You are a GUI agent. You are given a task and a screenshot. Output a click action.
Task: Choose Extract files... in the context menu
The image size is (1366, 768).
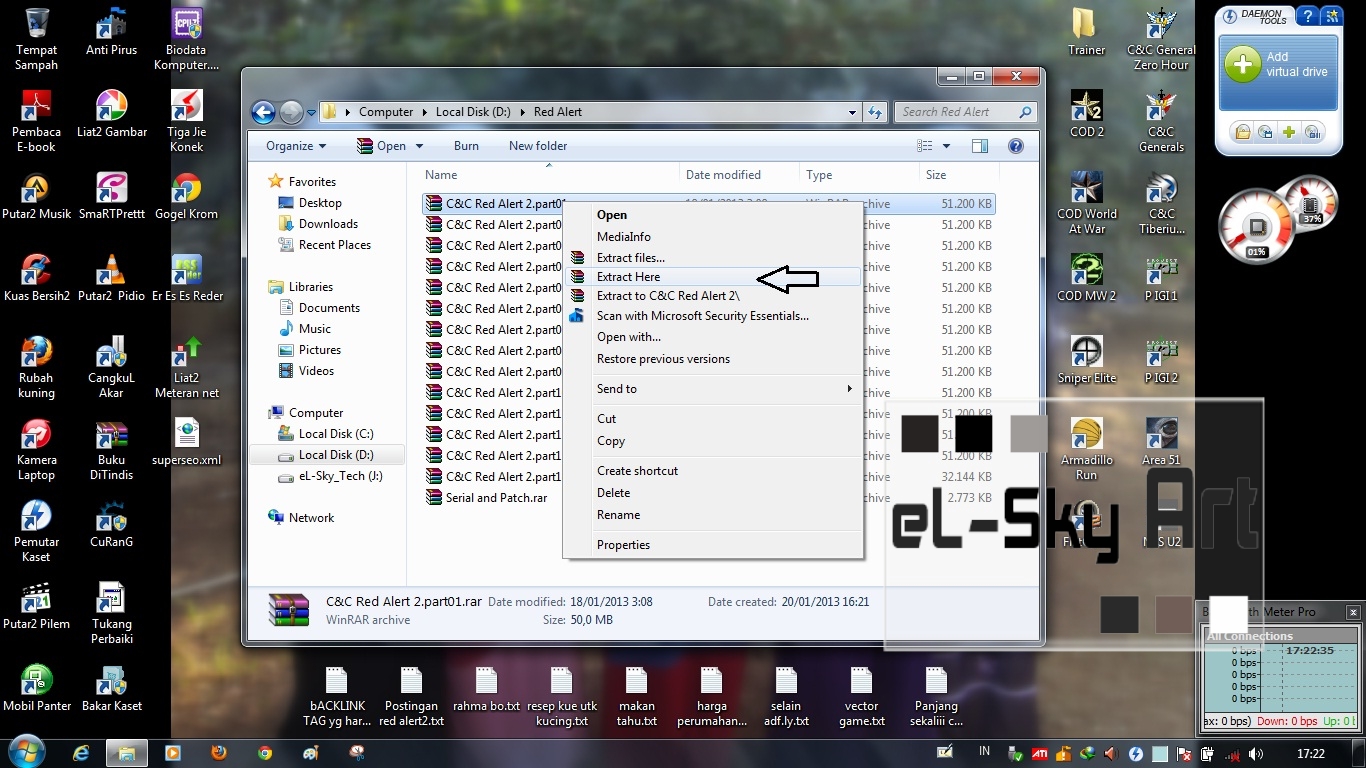click(713, 258)
